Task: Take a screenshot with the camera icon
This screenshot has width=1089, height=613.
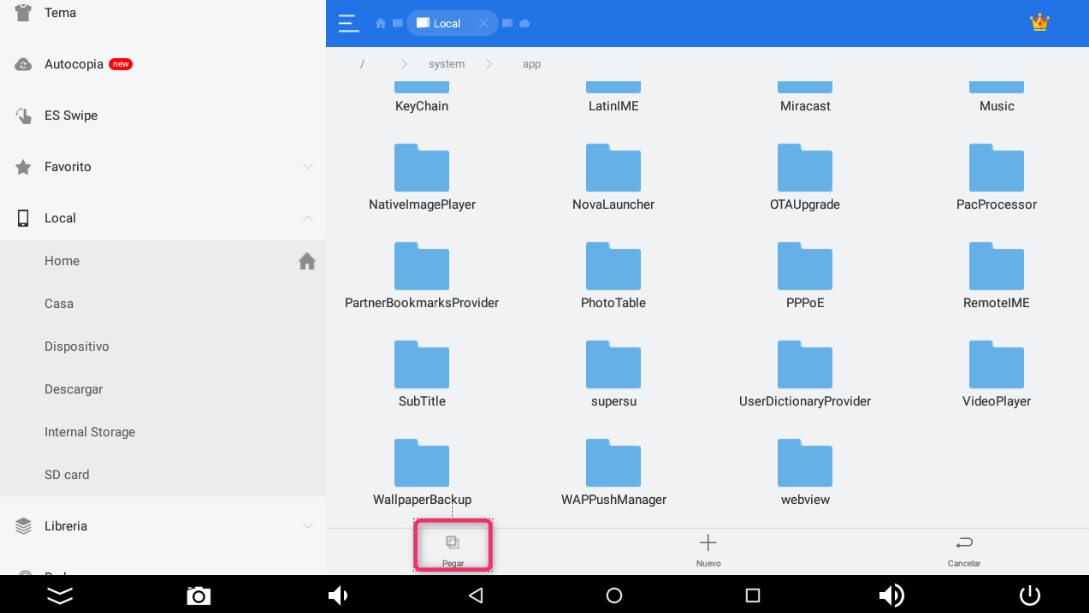Action: (x=199, y=596)
